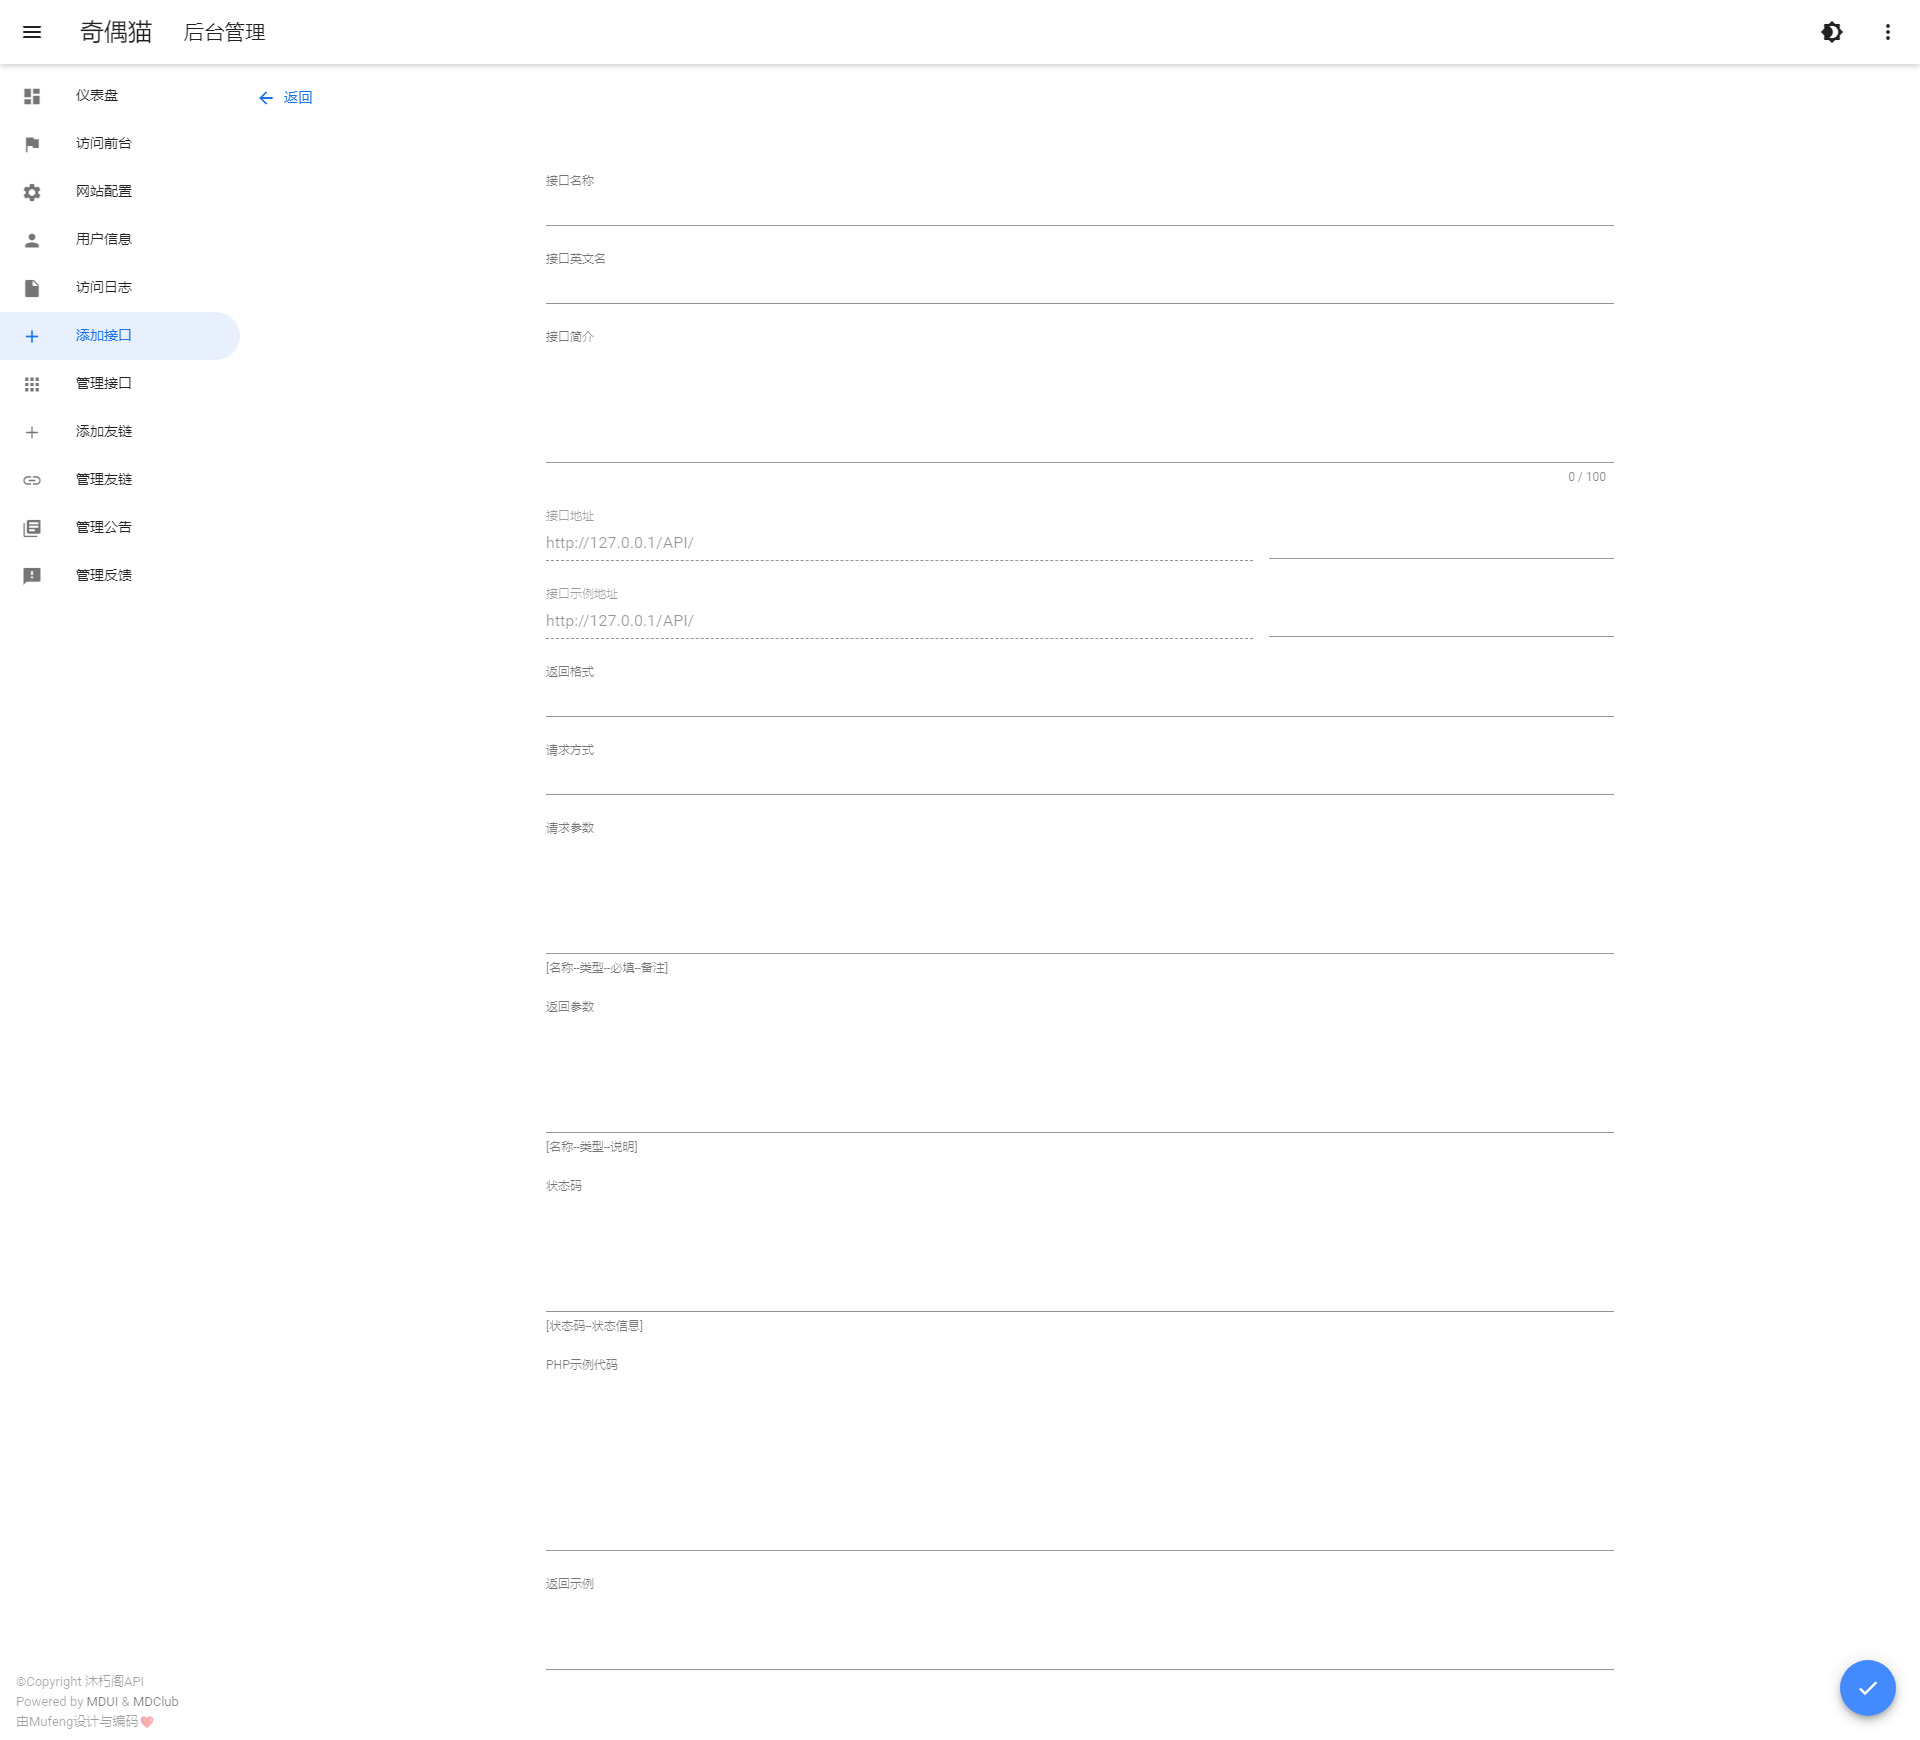Click the 访问前台 flag icon
1920x1740 pixels.
pyautogui.click(x=32, y=144)
